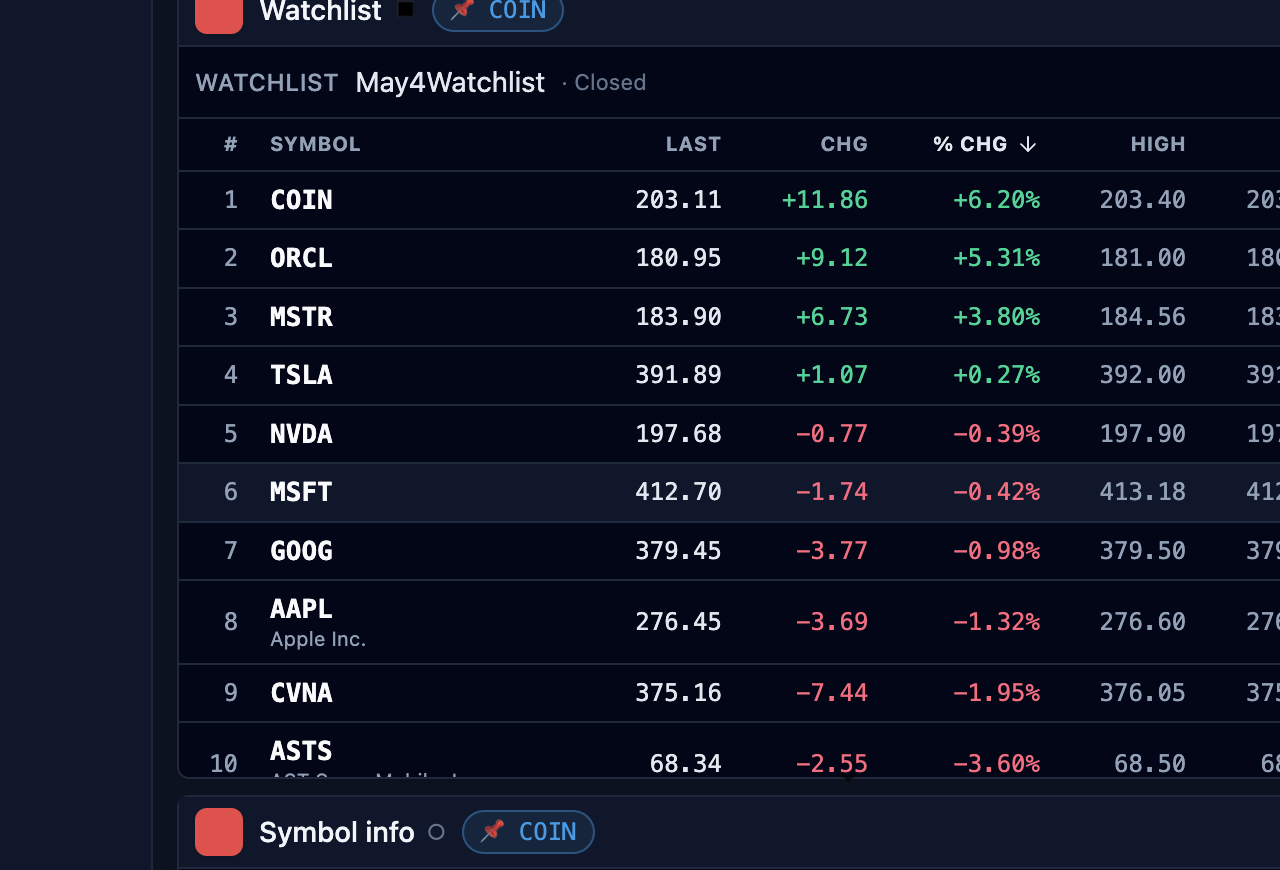Sort by the LAST column header
1280x870 pixels.
pyautogui.click(x=693, y=144)
